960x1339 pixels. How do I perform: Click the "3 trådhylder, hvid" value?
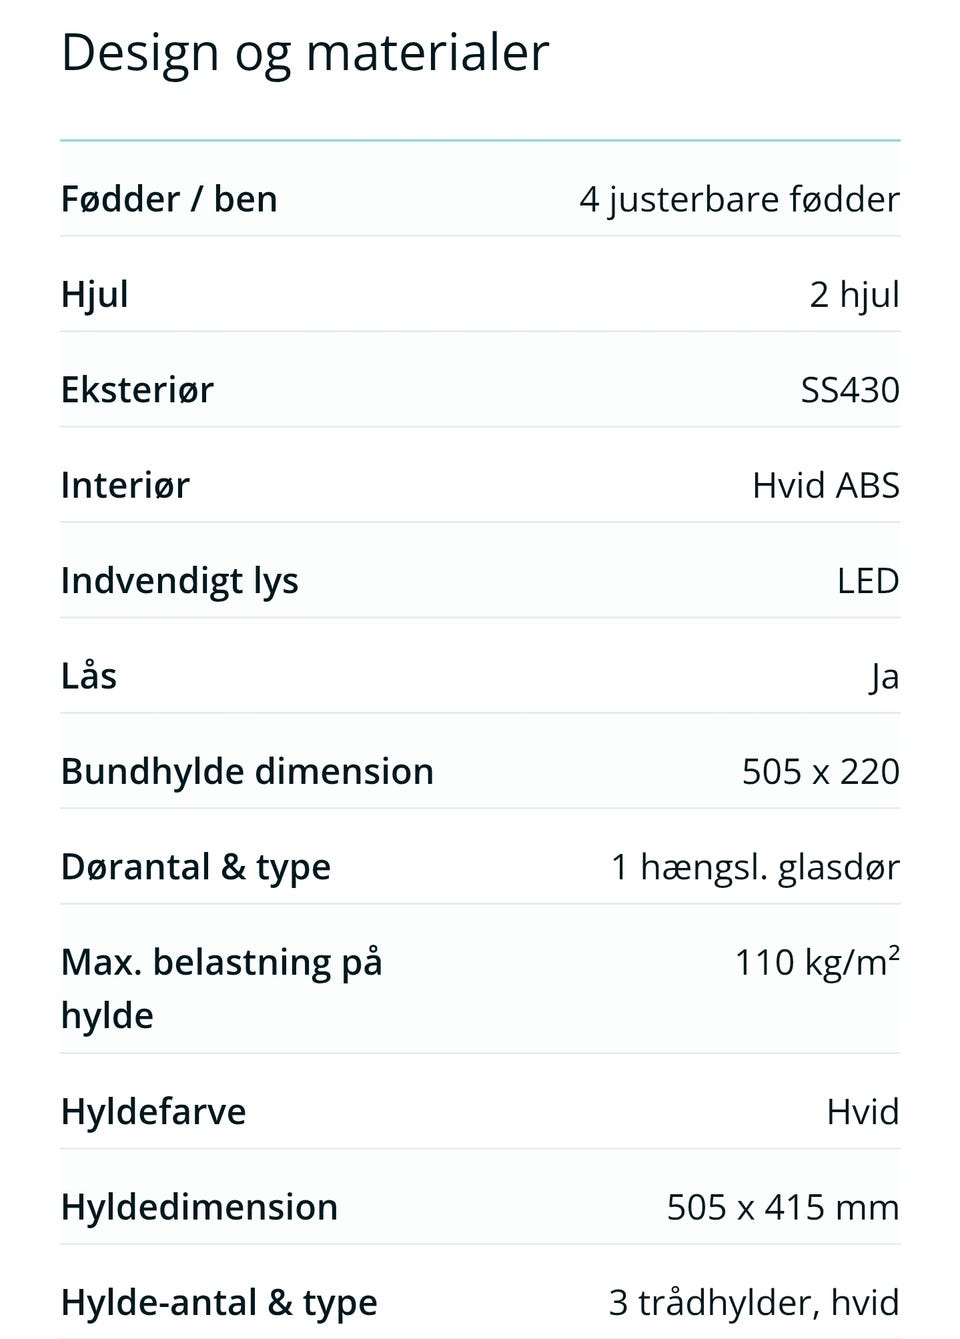[754, 1302]
